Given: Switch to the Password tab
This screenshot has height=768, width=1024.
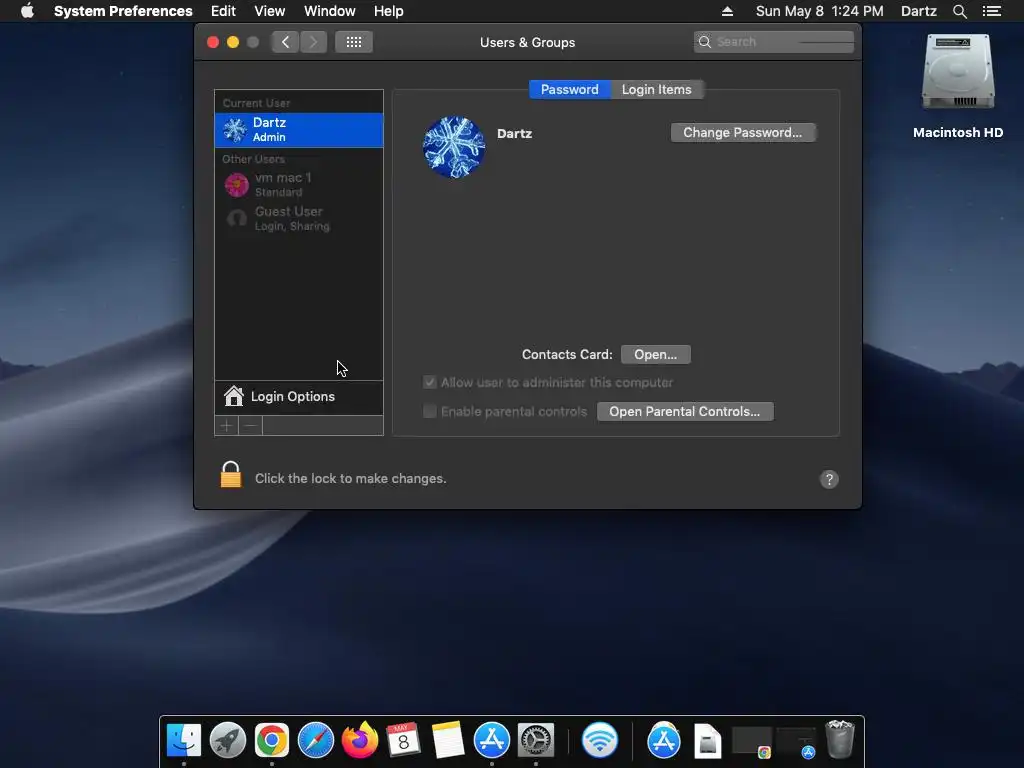Looking at the screenshot, I should click(569, 89).
